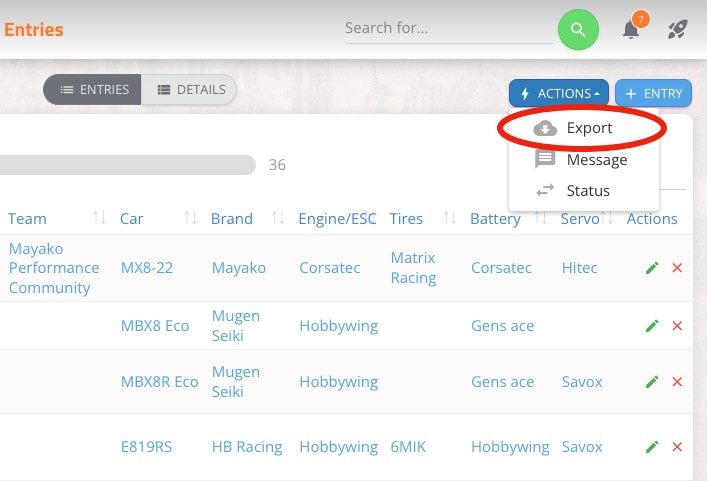Open the MBX8R Eco car link
The width and height of the screenshot is (707, 481).
(160, 382)
